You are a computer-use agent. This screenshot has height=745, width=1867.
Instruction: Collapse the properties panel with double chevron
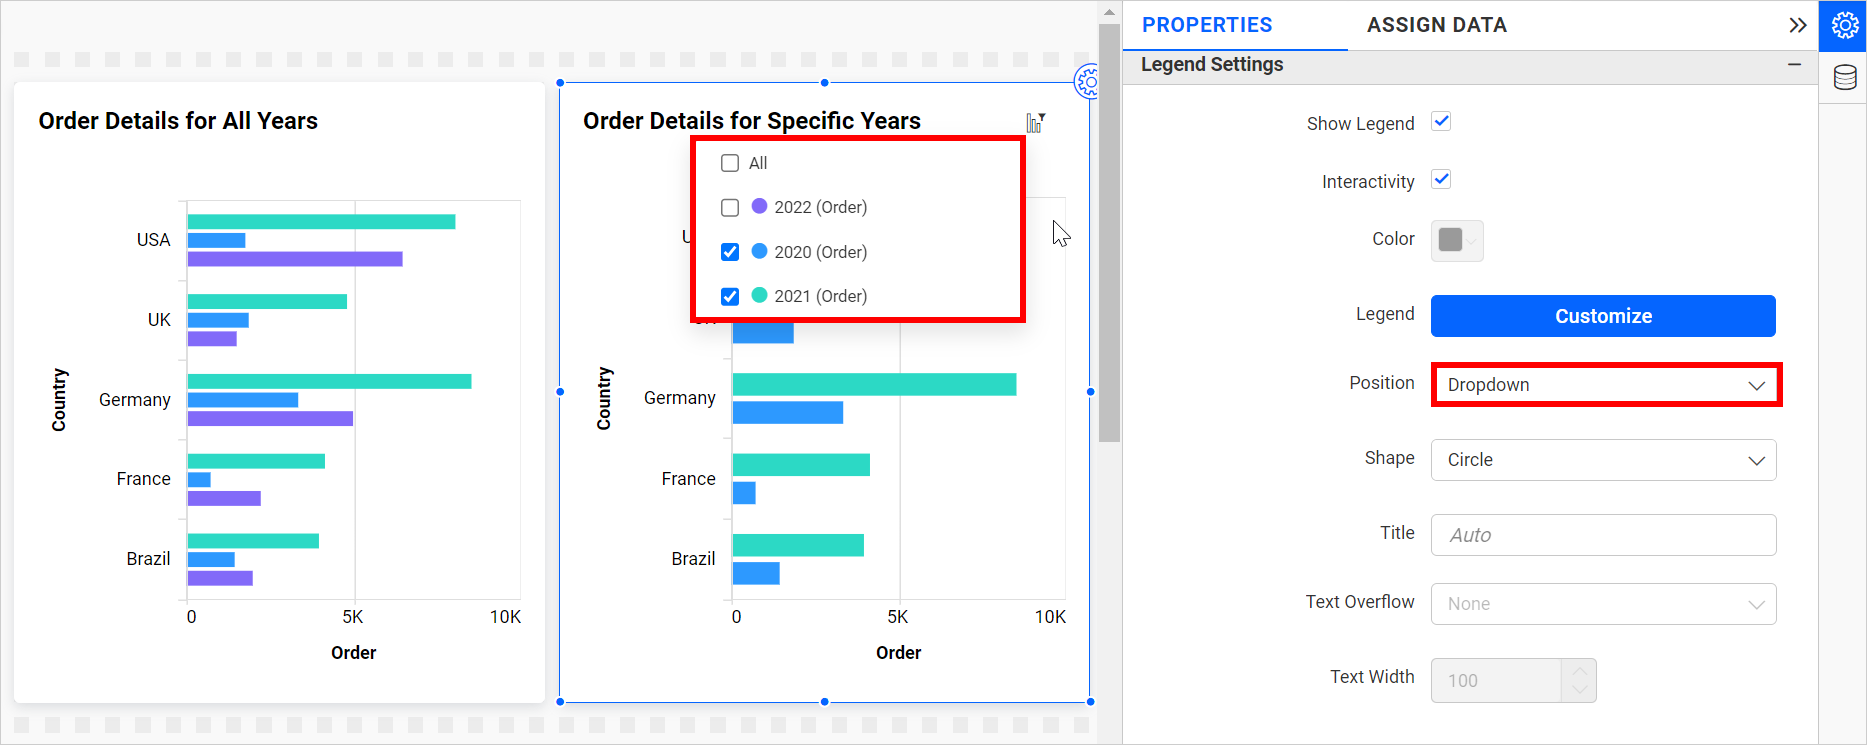(x=1797, y=25)
